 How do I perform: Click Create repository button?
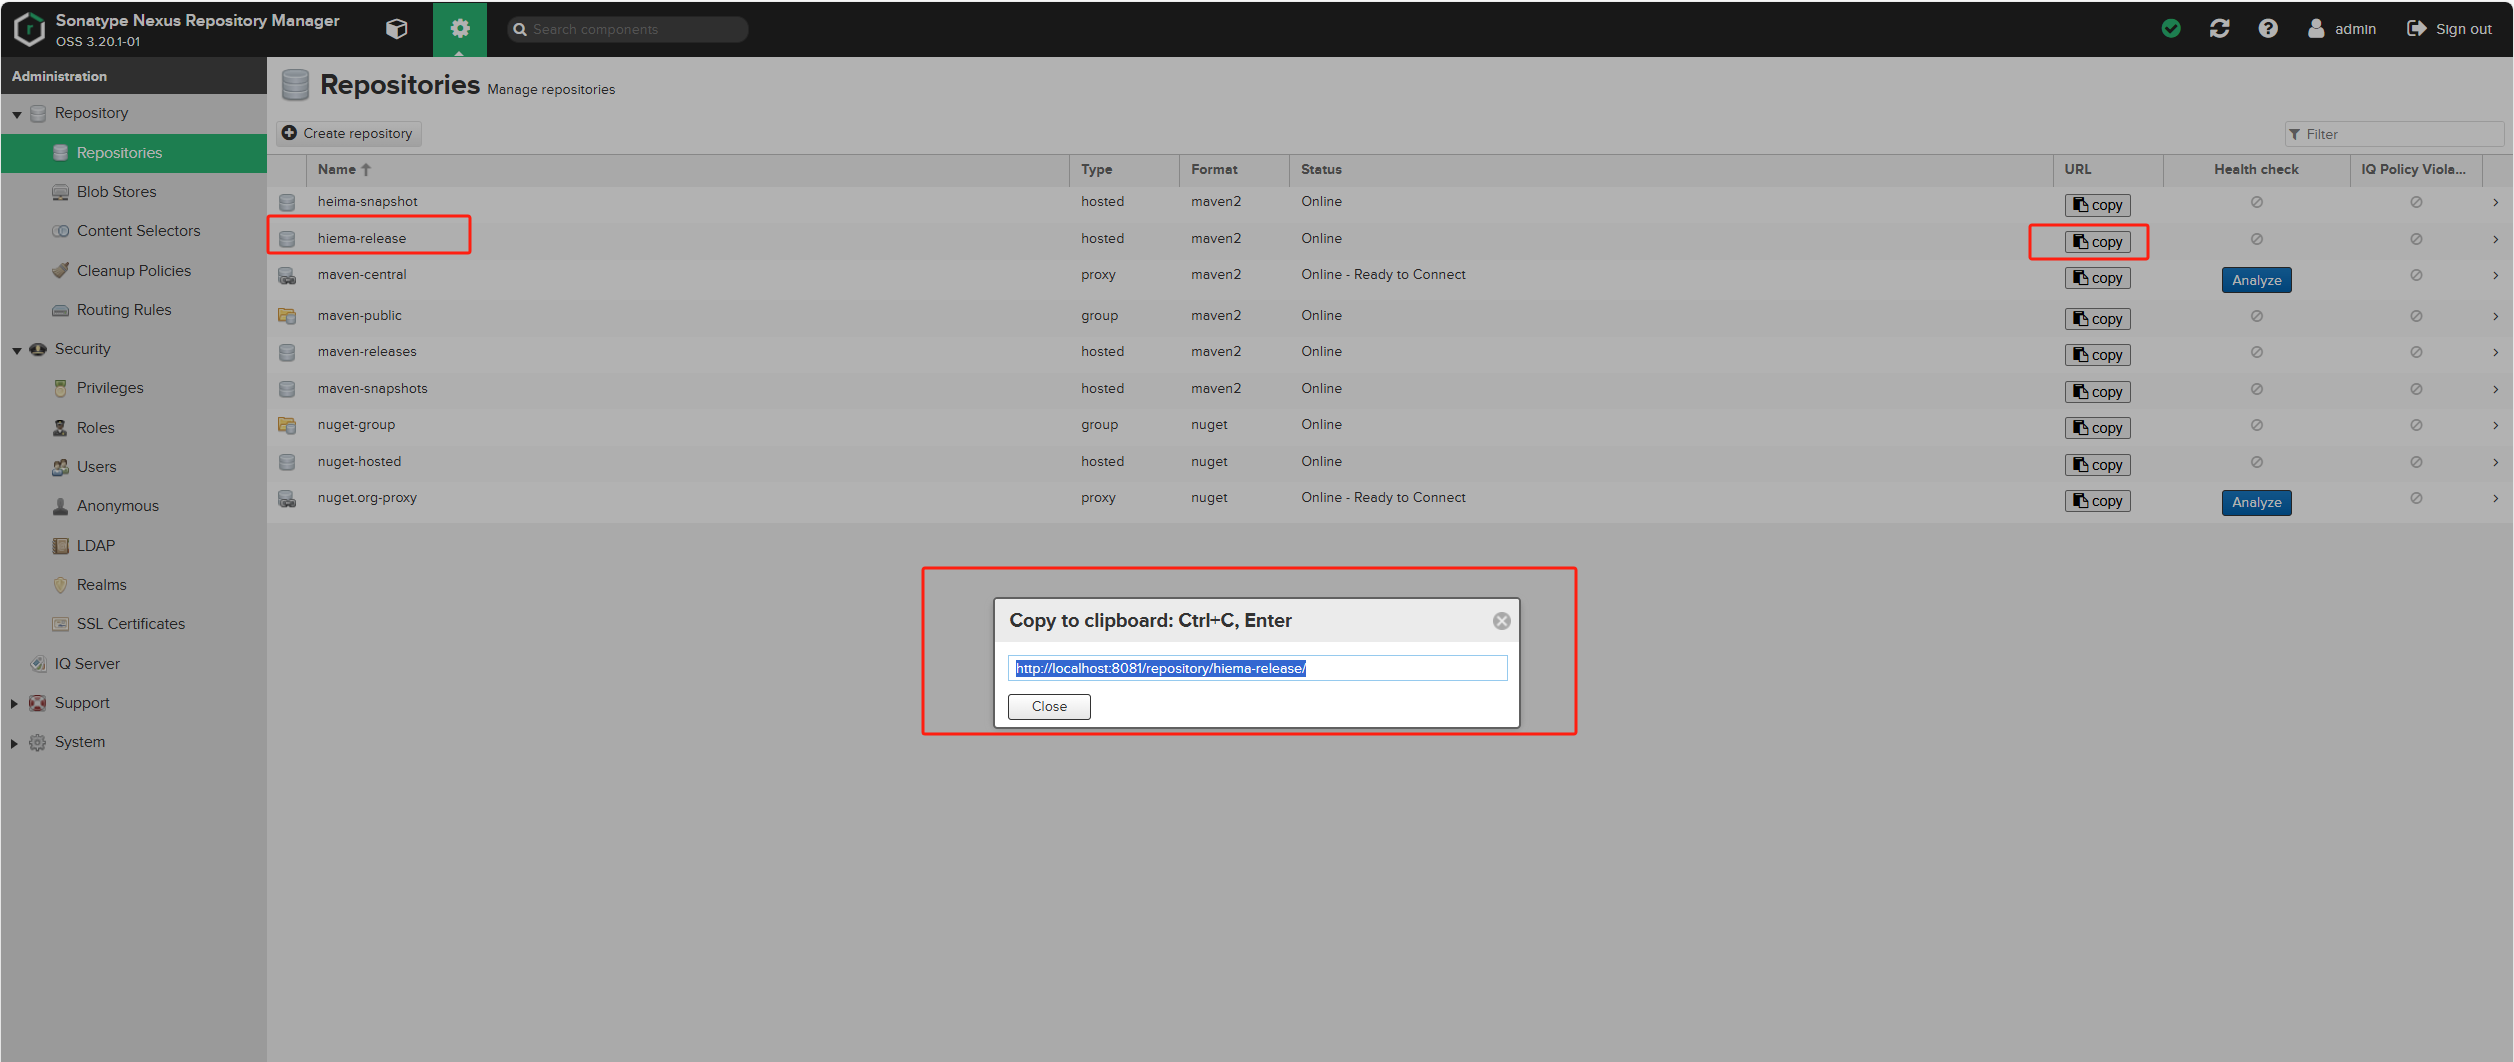tap(348, 133)
